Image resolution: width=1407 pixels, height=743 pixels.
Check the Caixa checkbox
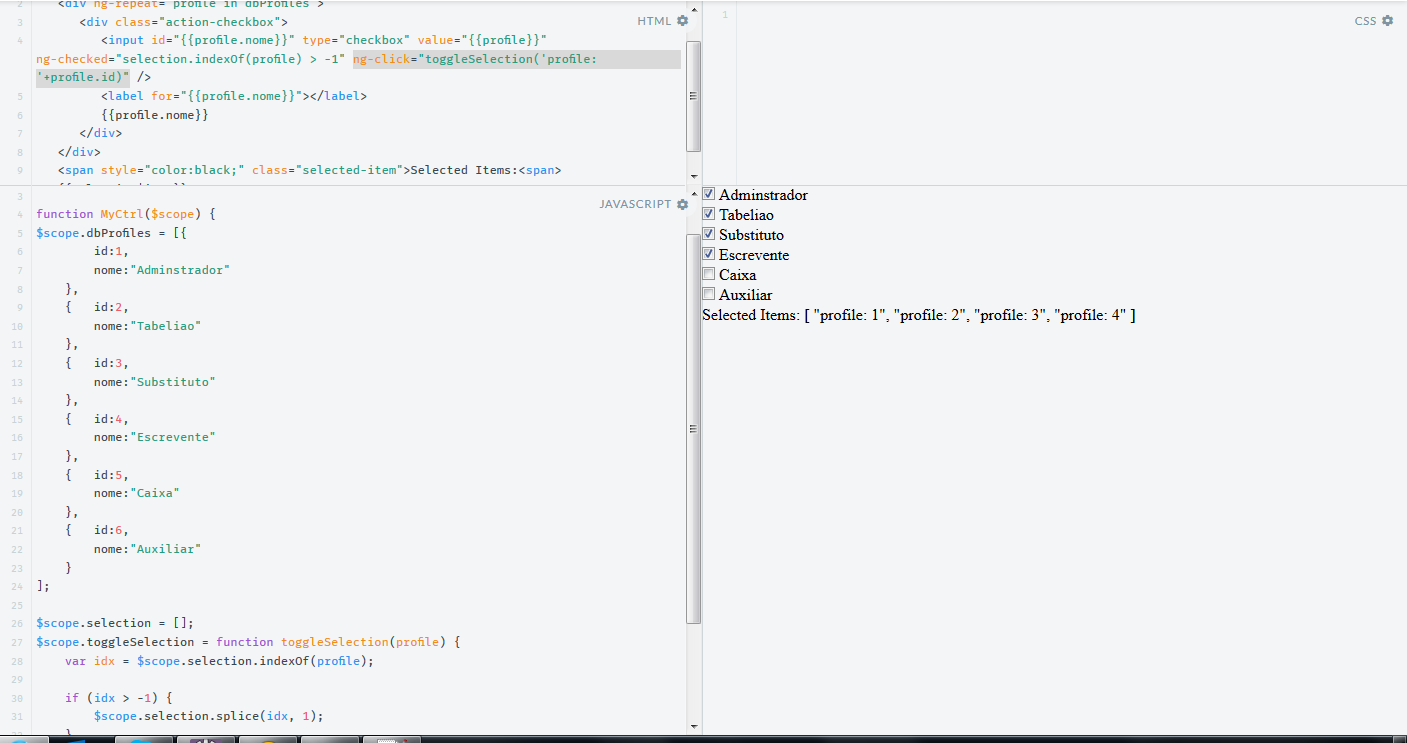(x=709, y=274)
